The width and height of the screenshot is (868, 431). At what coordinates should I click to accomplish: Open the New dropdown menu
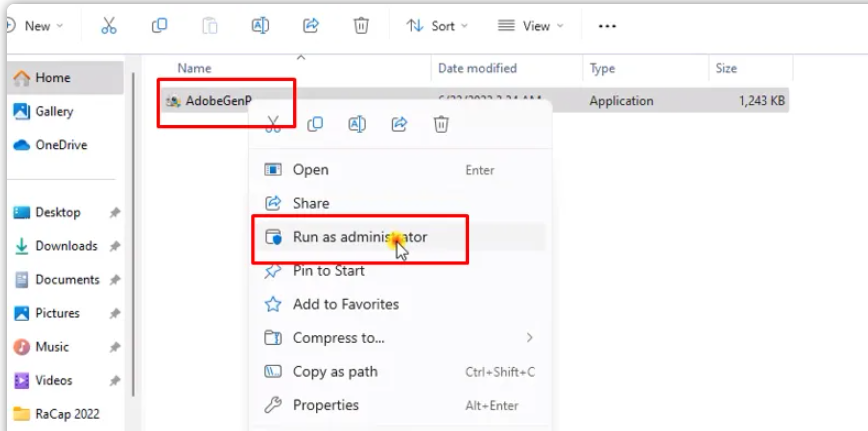tap(37, 26)
